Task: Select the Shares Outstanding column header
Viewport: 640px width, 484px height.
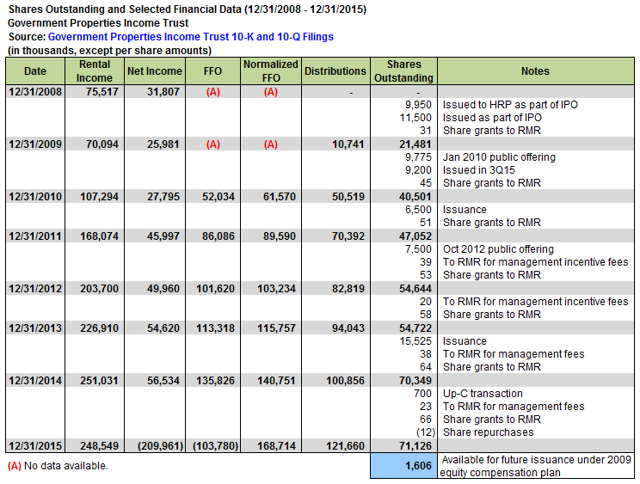Action: tap(404, 71)
